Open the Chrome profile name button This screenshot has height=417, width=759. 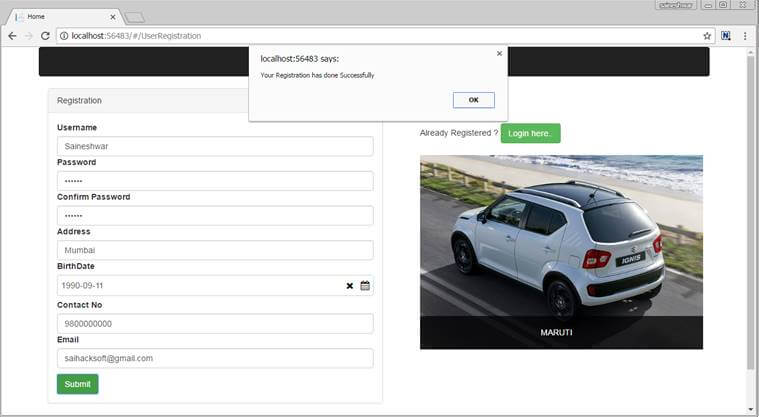(x=676, y=5)
